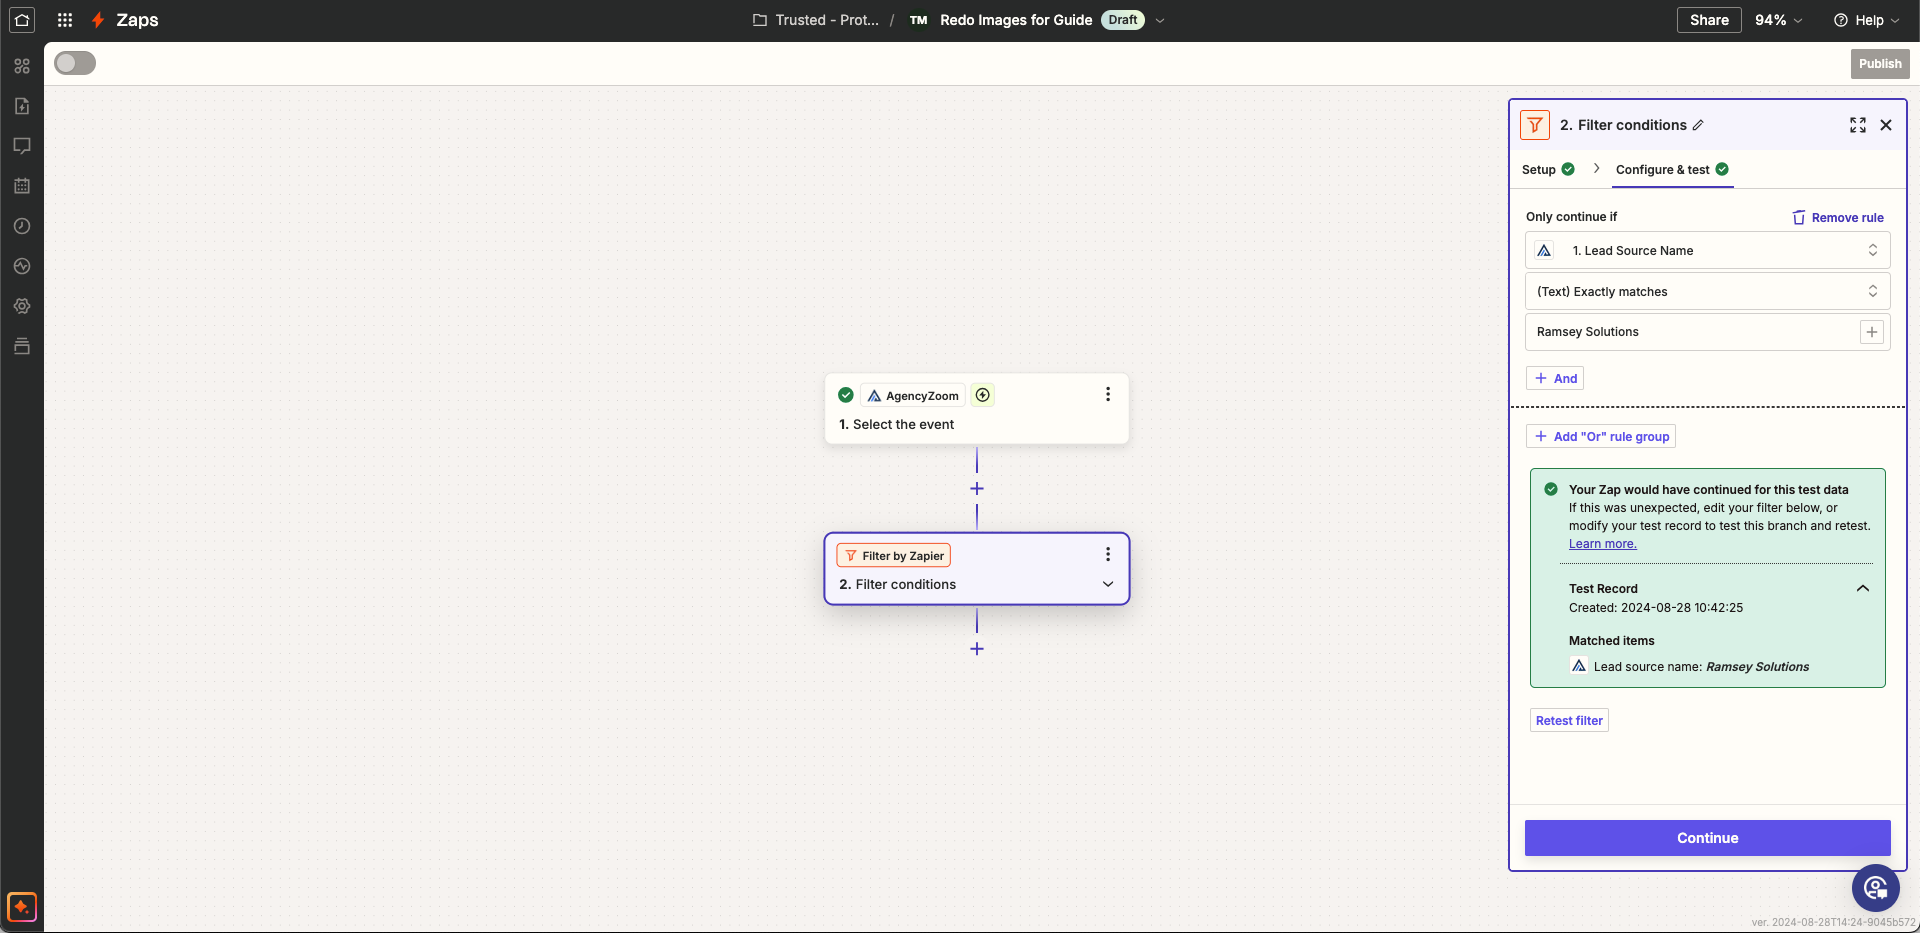Expand filter panel to full screen
The width and height of the screenshot is (1920, 933).
tap(1857, 125)
